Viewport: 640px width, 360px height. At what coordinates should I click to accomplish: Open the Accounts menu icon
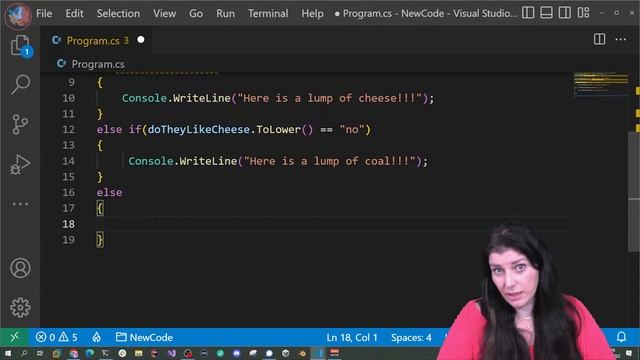[x=20, y=268]
